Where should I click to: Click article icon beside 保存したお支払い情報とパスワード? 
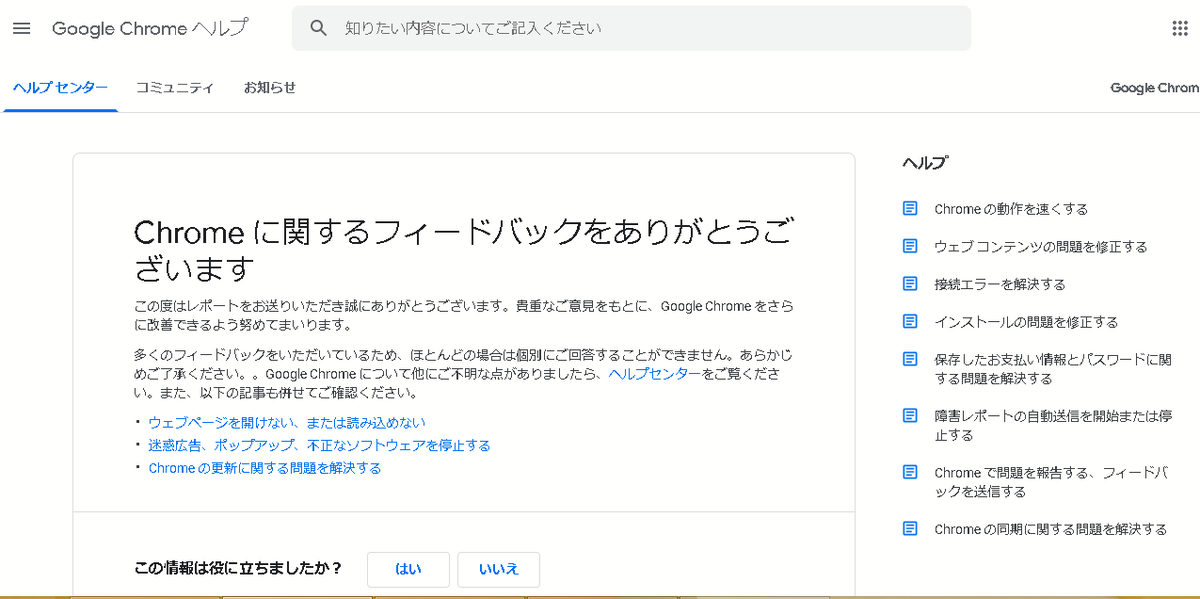coord(910,358)
